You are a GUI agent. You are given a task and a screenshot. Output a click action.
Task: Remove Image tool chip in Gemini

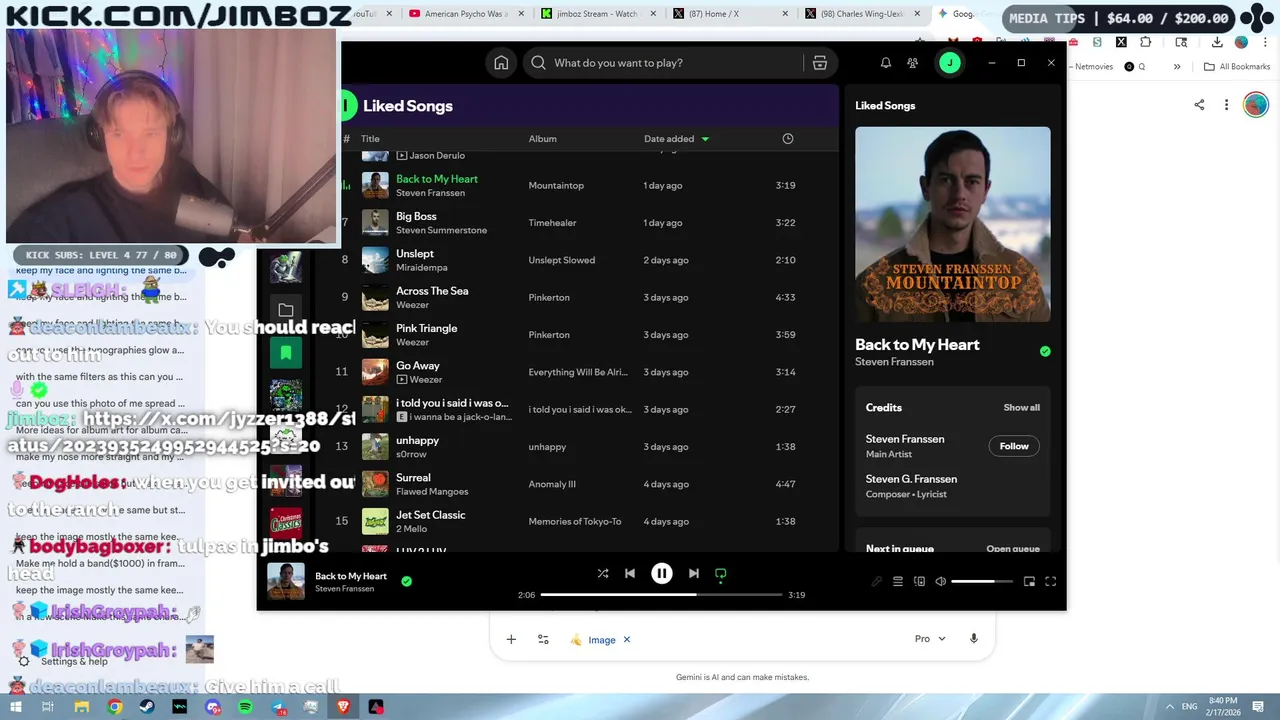[x=627, y=640]
